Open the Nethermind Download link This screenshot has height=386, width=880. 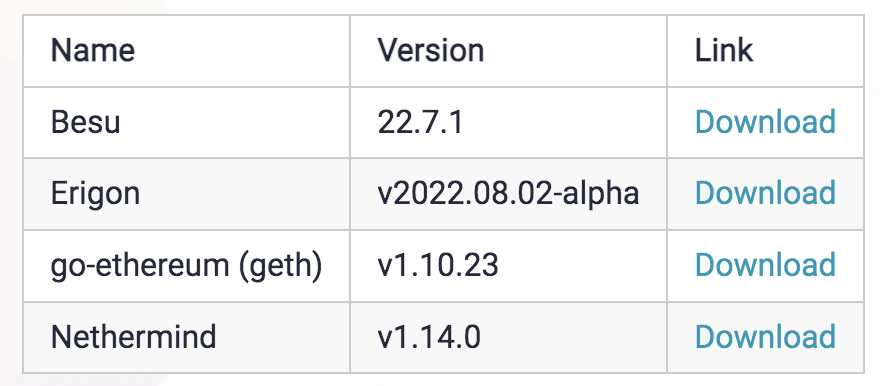[765, 337]
